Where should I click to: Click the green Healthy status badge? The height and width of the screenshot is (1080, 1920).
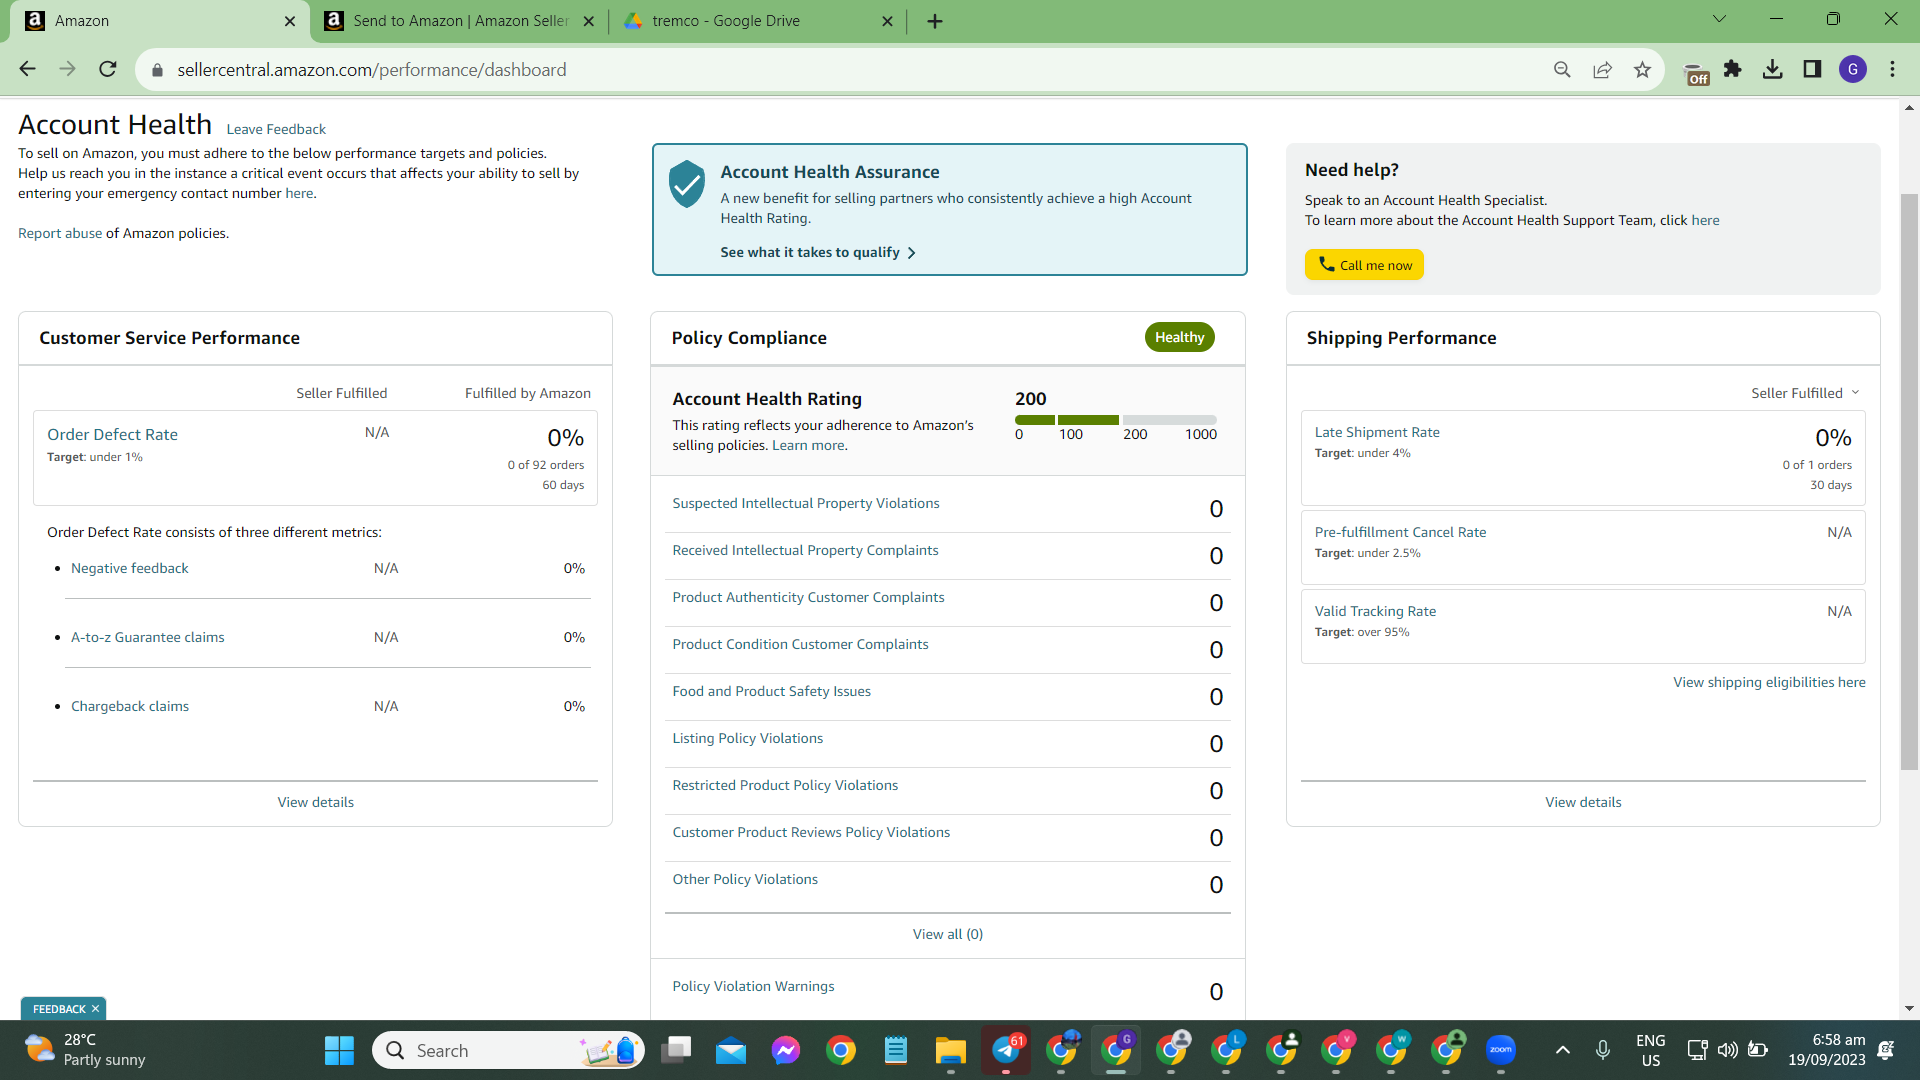coord(1180,337)
